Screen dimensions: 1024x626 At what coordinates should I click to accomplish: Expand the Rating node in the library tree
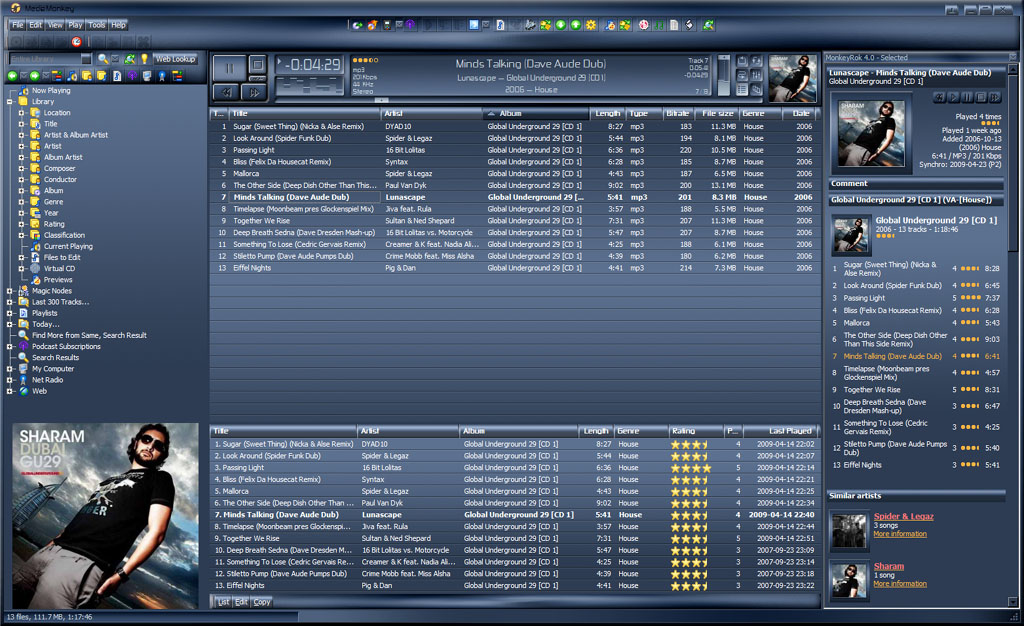coord(22,224)
